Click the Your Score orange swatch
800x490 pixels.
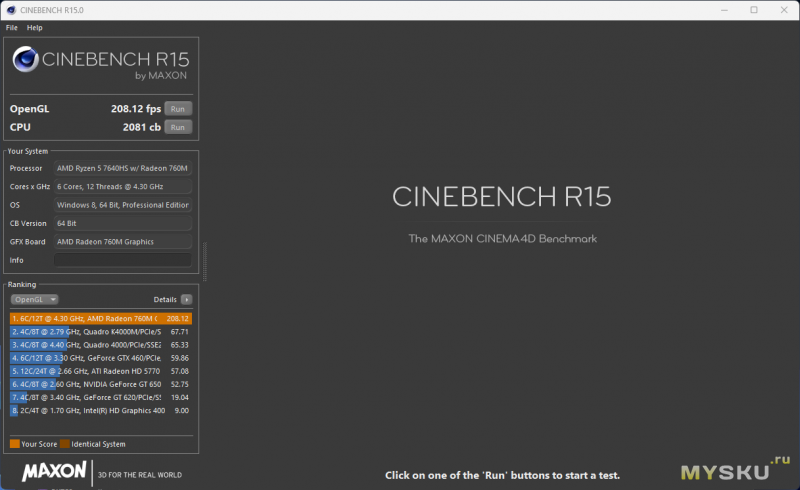15,444
